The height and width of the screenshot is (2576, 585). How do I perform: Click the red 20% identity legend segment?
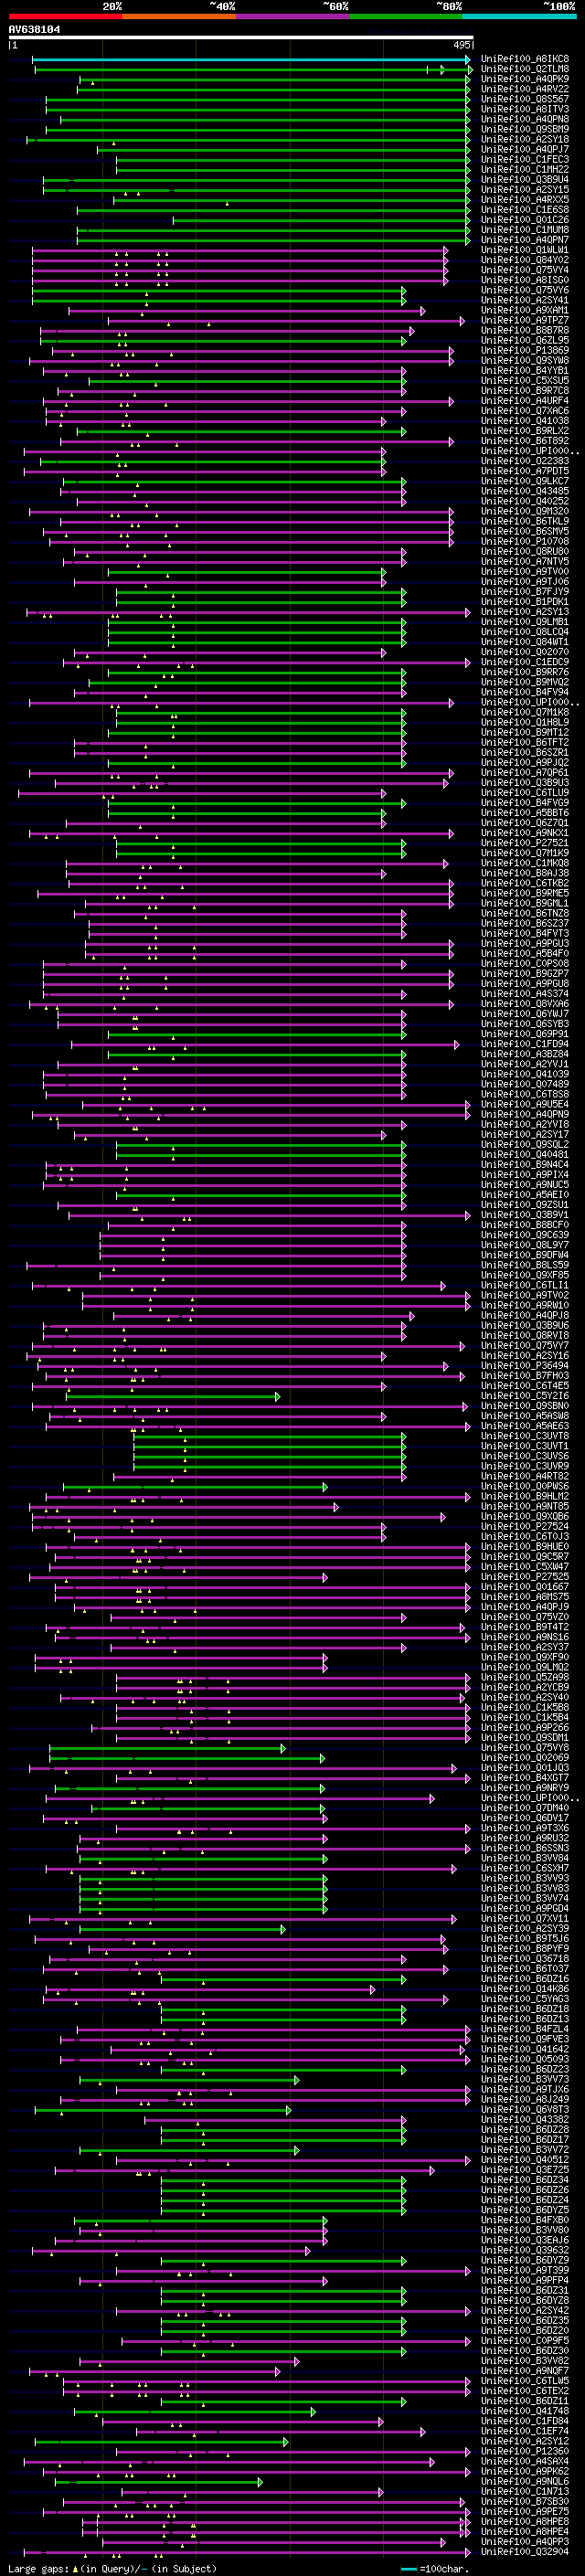click(x=65, y=17)
